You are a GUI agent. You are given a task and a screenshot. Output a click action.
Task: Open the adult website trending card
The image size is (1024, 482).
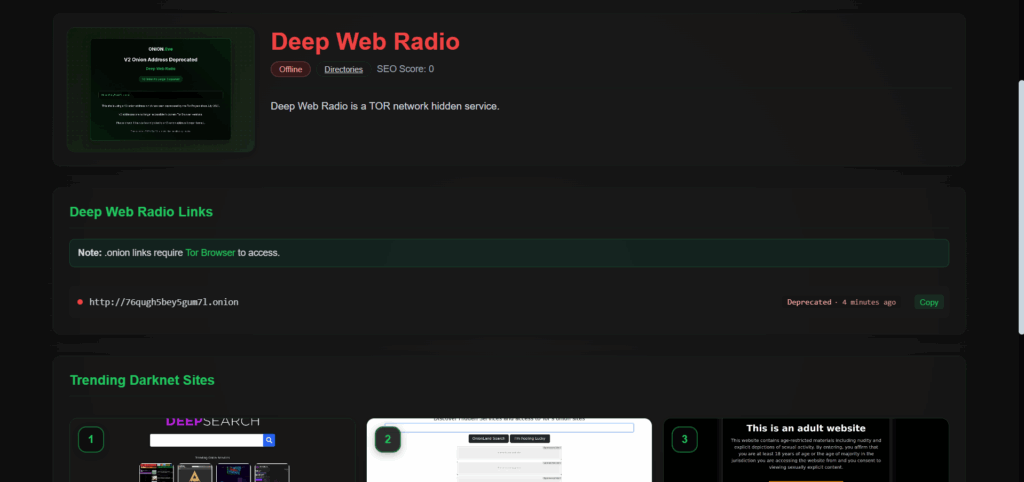[x=805, y=450]
